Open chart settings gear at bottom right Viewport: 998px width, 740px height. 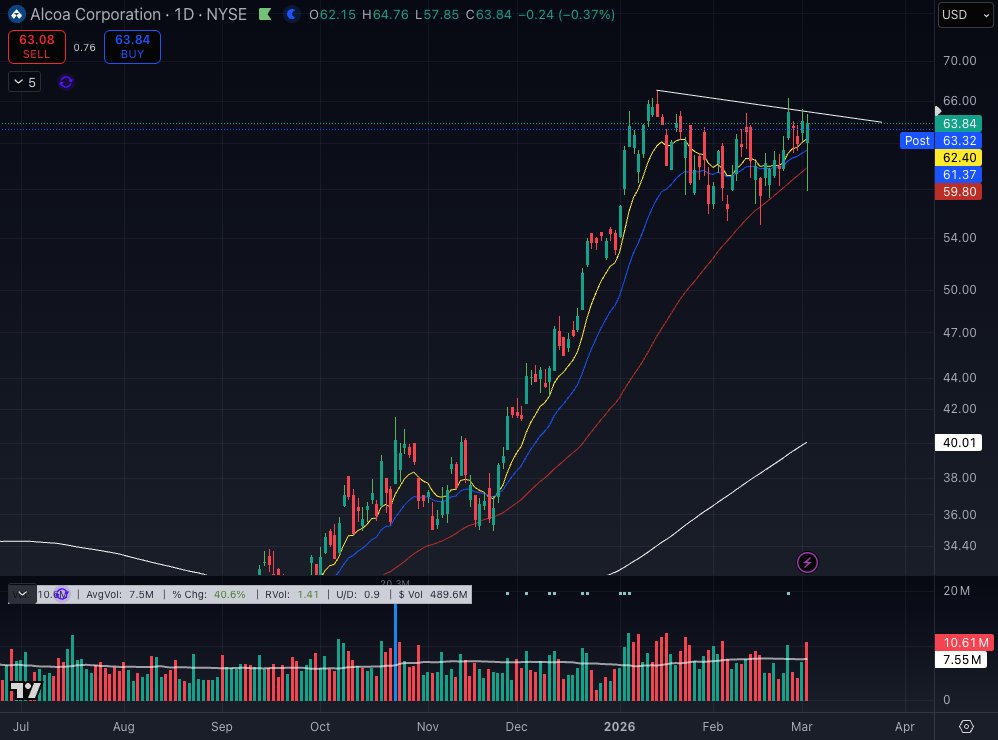tap(966, 727)
